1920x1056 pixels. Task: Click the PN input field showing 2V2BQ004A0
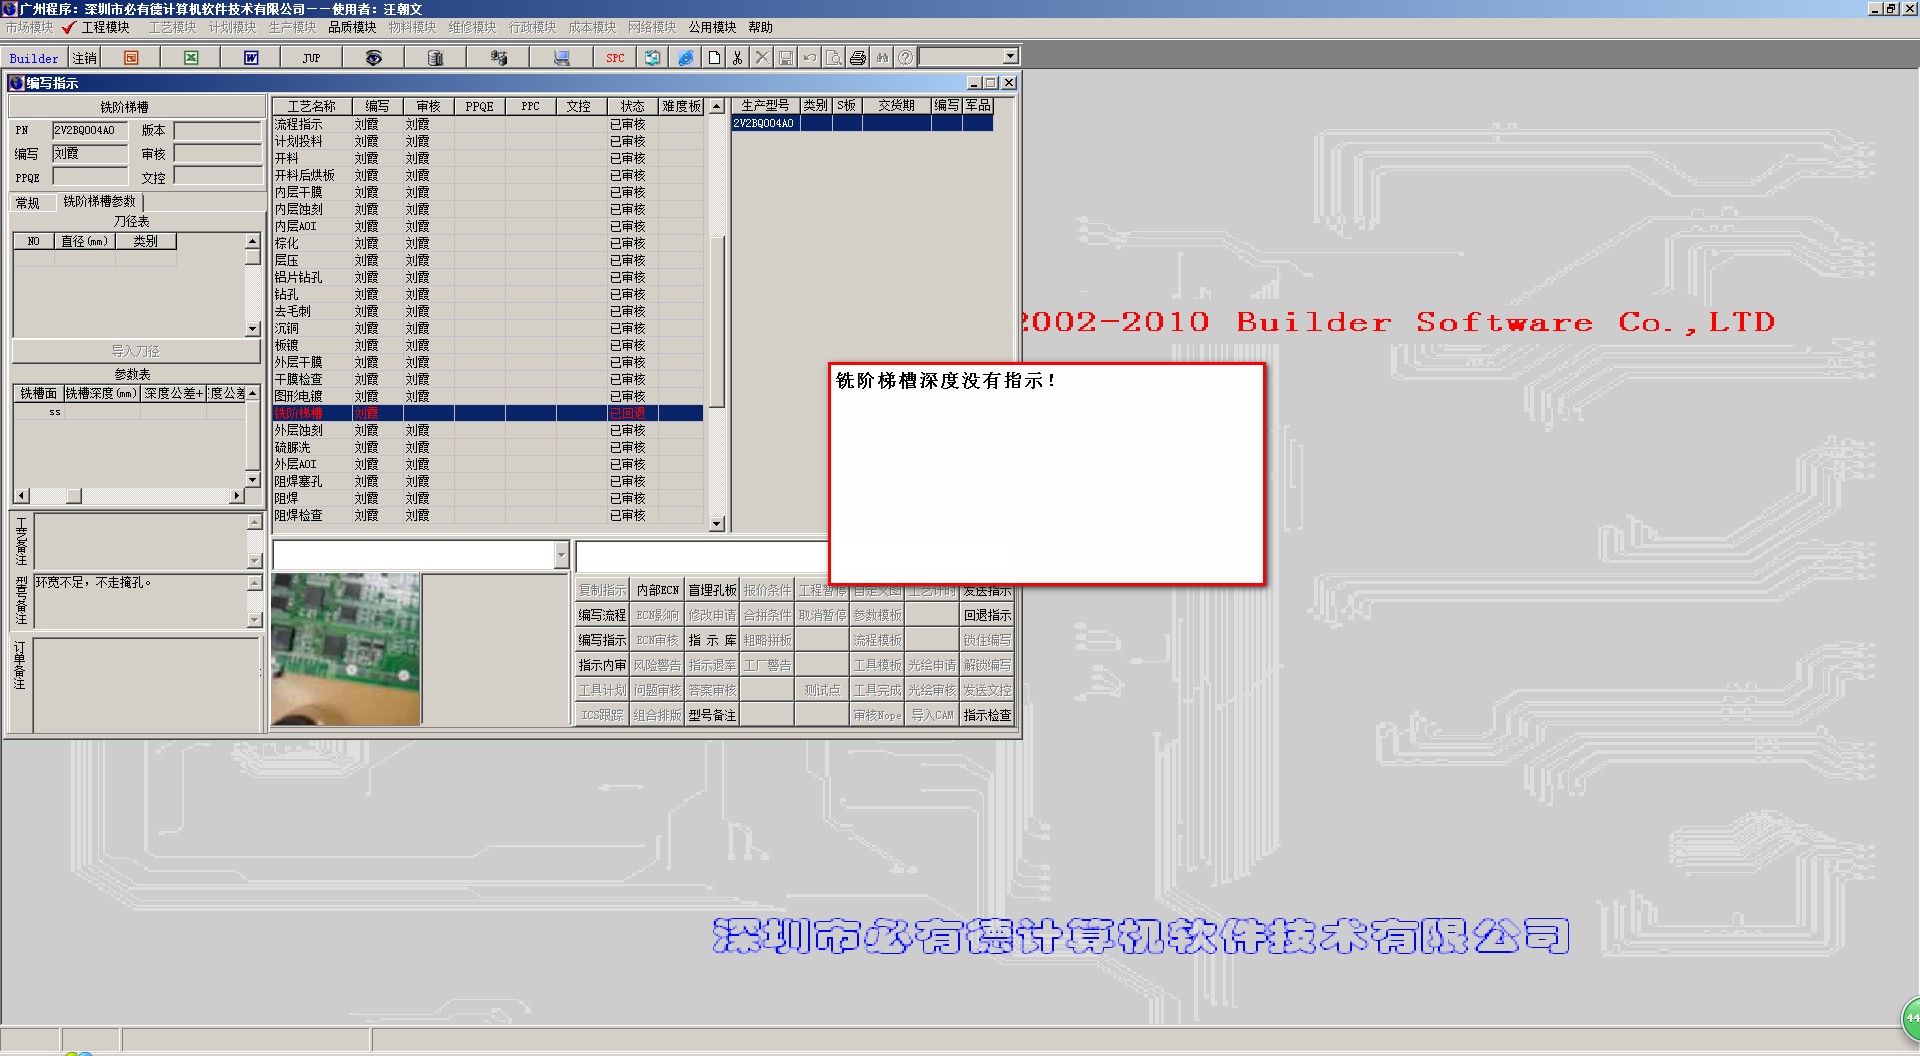tap(89, 130)
